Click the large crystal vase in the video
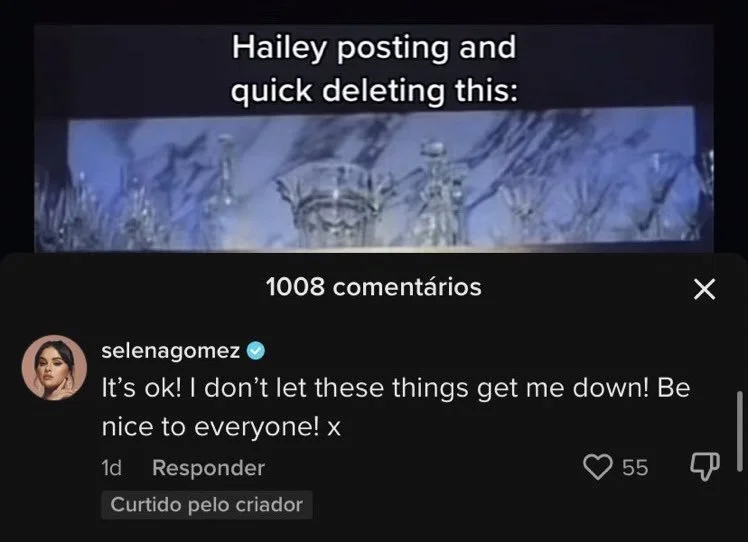748x542 pixels. coord(334,205)
